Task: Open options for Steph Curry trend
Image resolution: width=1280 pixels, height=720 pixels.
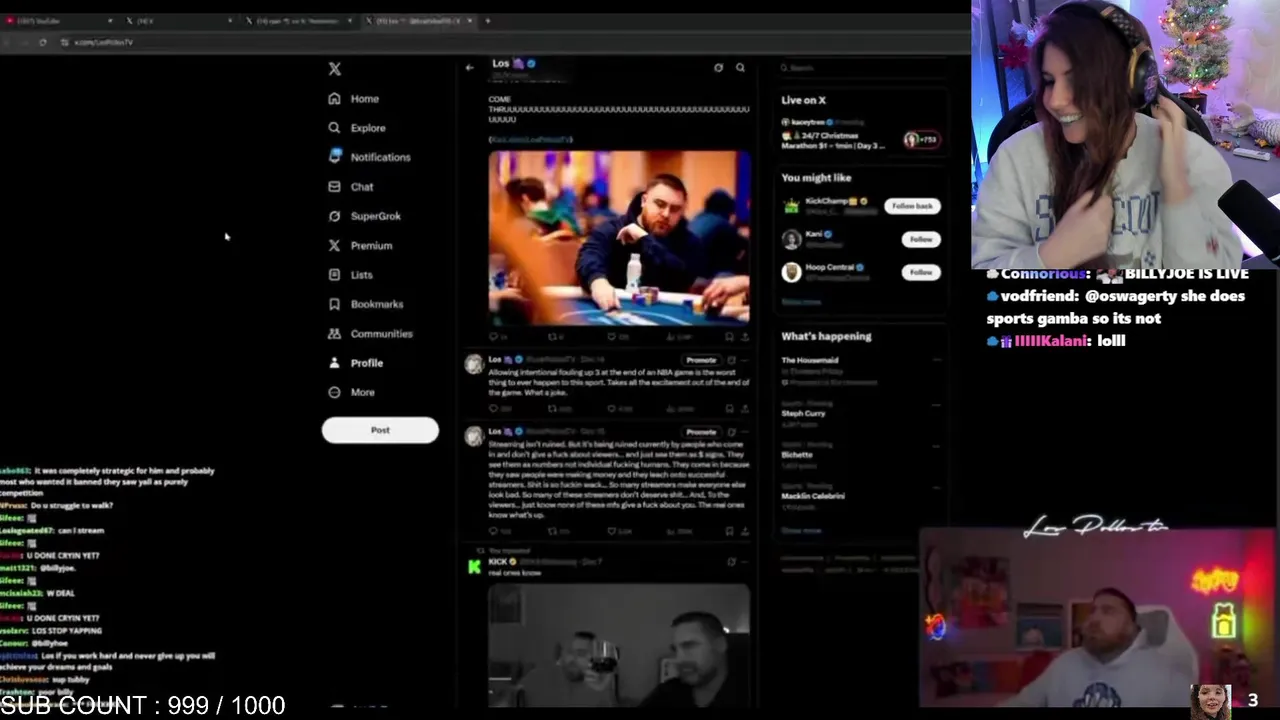Action: (936, 404)
